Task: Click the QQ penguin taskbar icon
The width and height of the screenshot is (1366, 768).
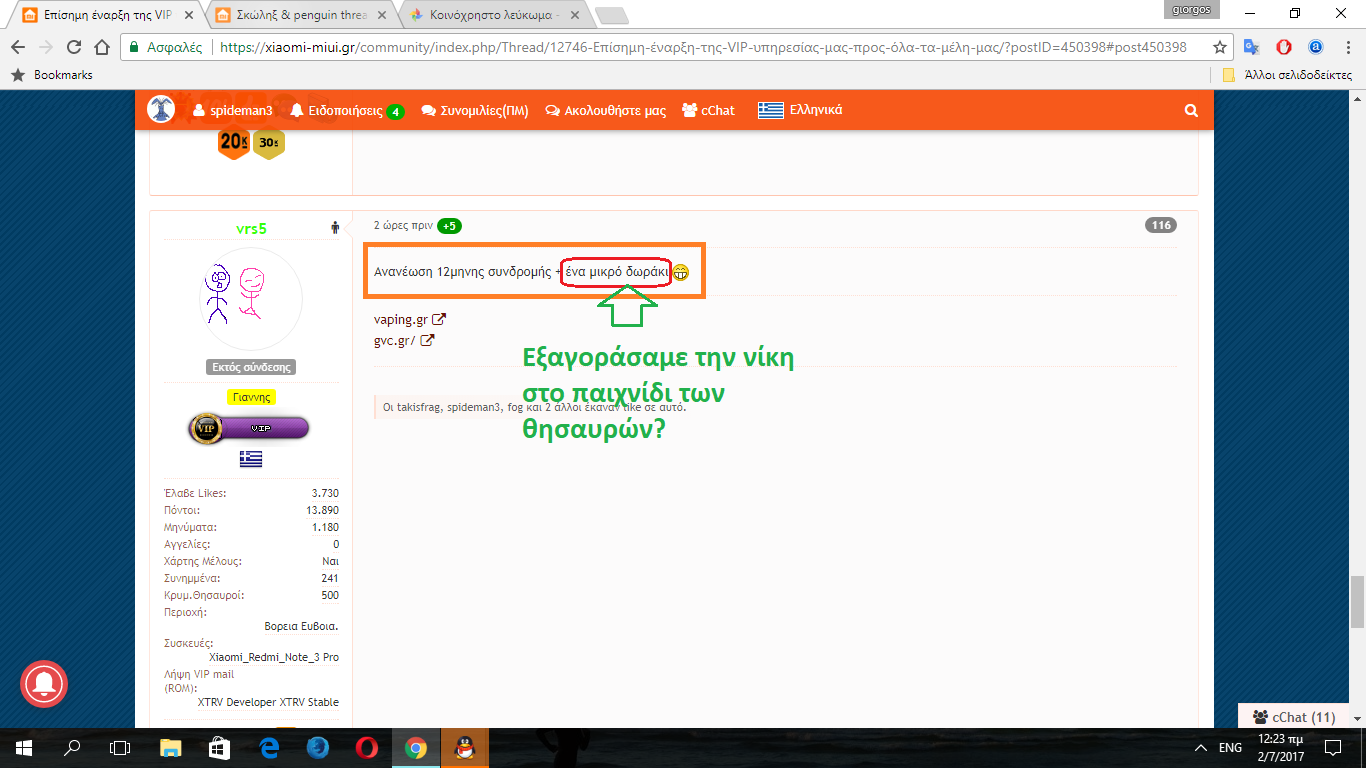Action: pyautogui.click(x=465, y=747)
